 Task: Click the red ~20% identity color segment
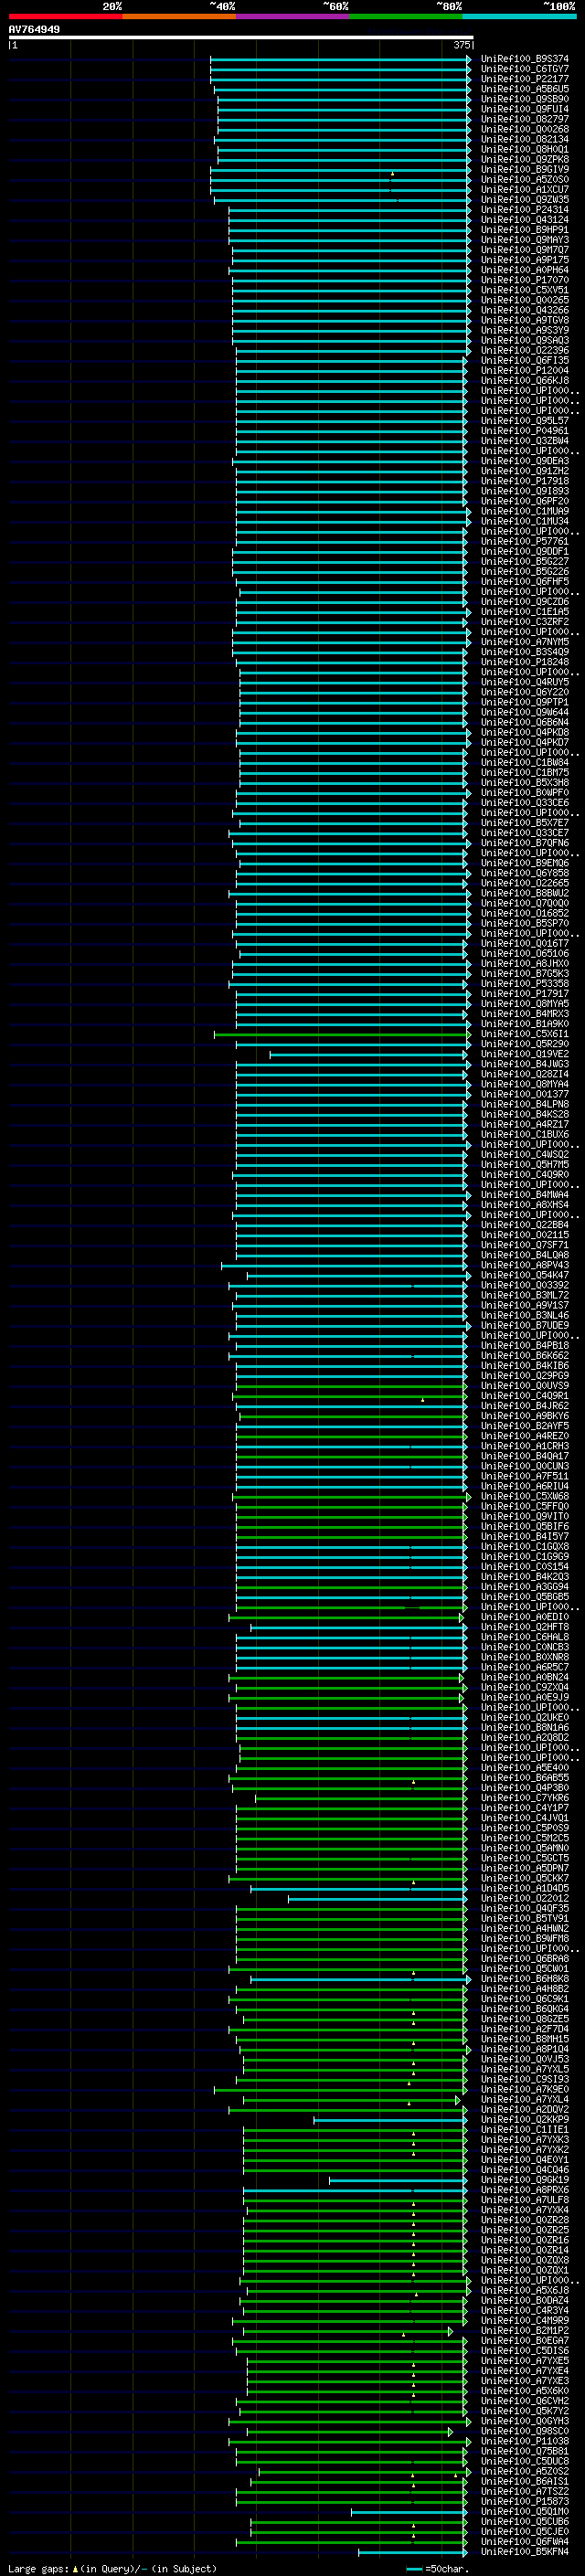(65, 16)
